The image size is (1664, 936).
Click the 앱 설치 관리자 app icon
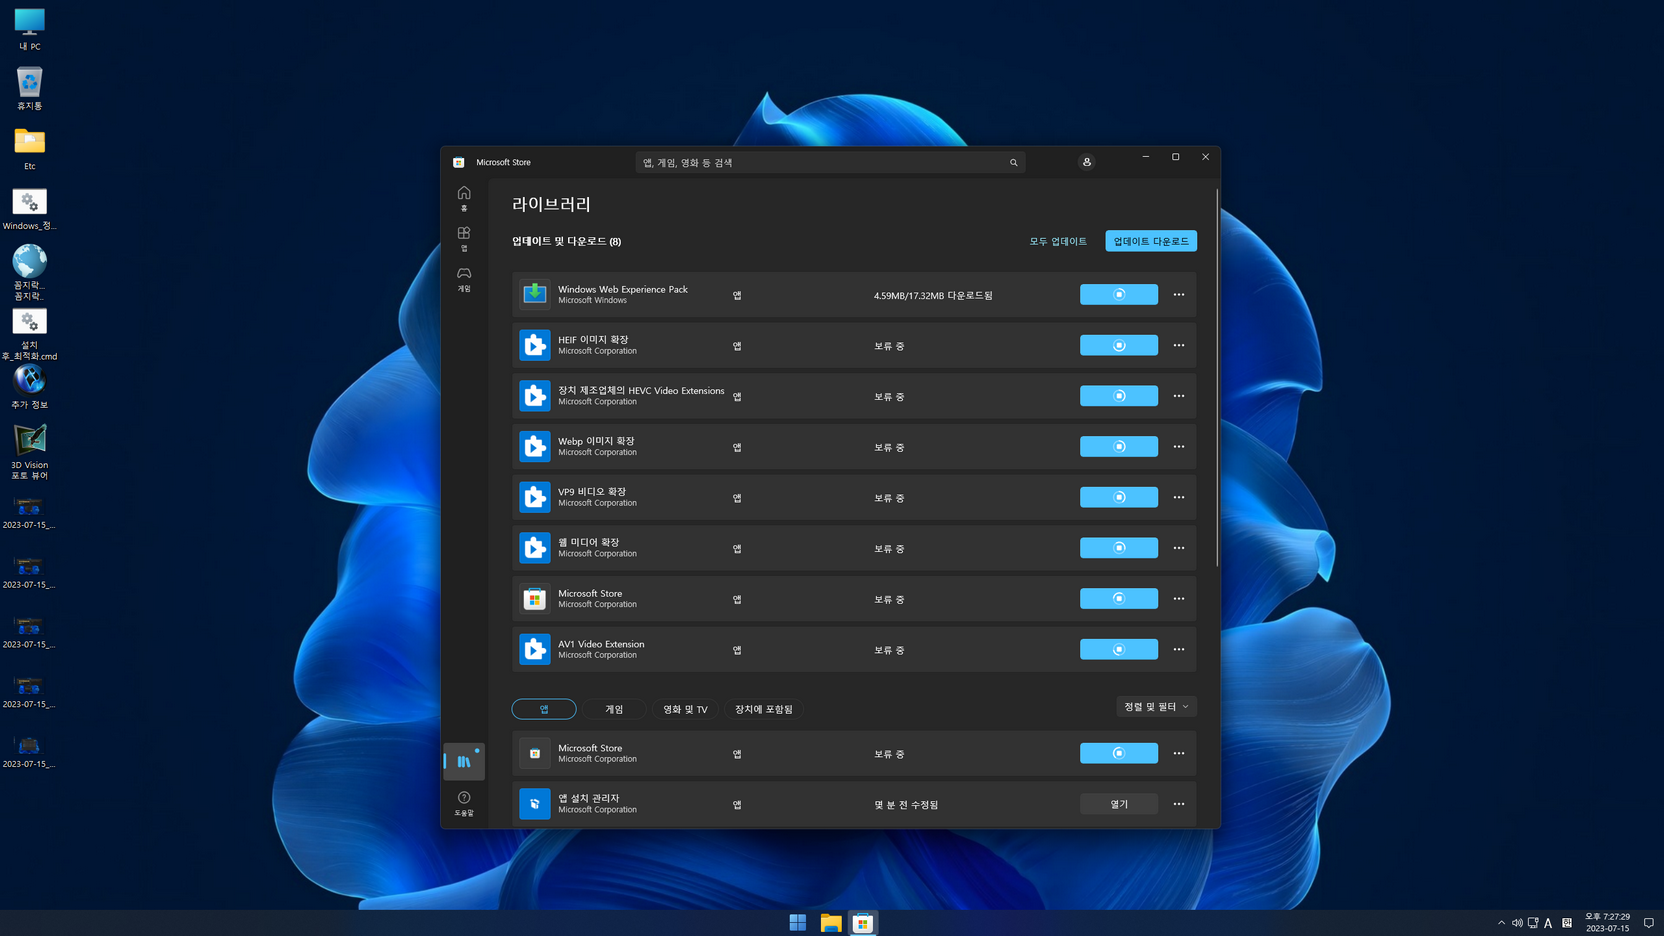tap(535, 804)
